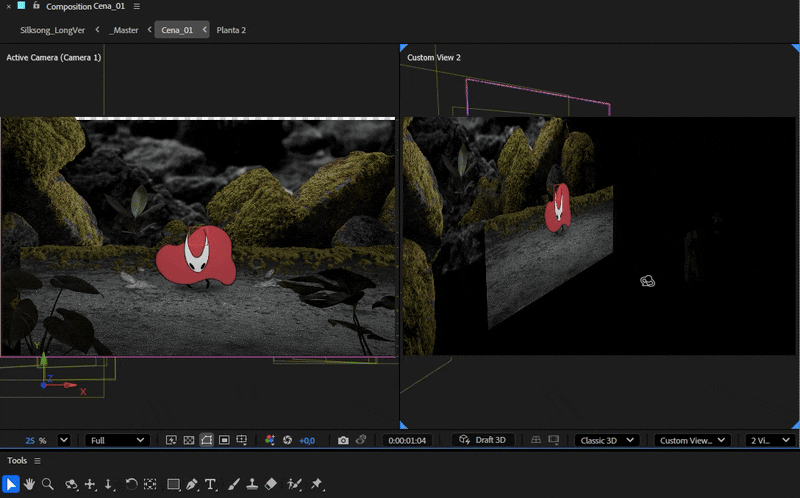Click the composition color label icon

tap(21, 6)
